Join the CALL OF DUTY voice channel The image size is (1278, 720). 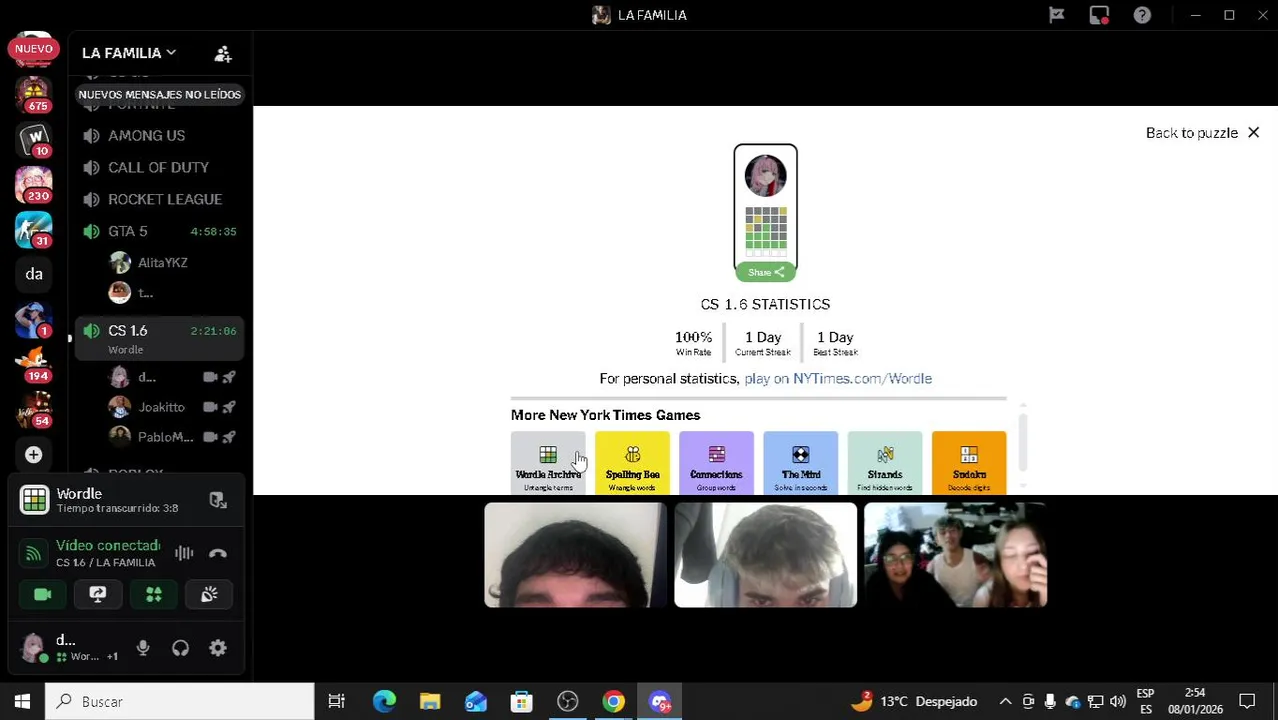tap(160, 168)
